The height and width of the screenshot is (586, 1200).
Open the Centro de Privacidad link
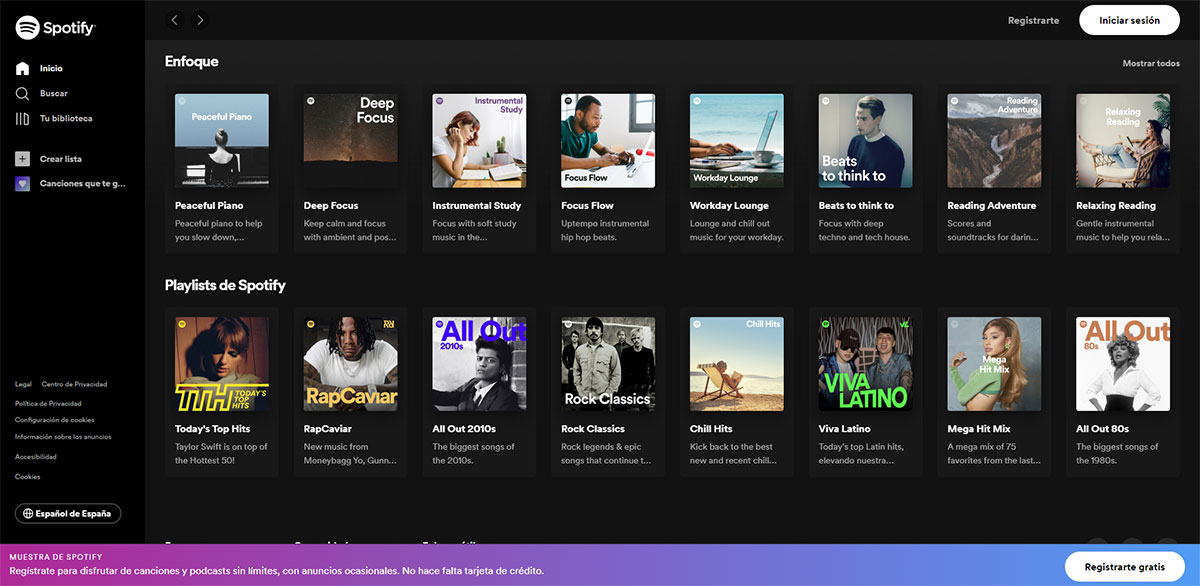pyautogui.click(x=74, y=384)
